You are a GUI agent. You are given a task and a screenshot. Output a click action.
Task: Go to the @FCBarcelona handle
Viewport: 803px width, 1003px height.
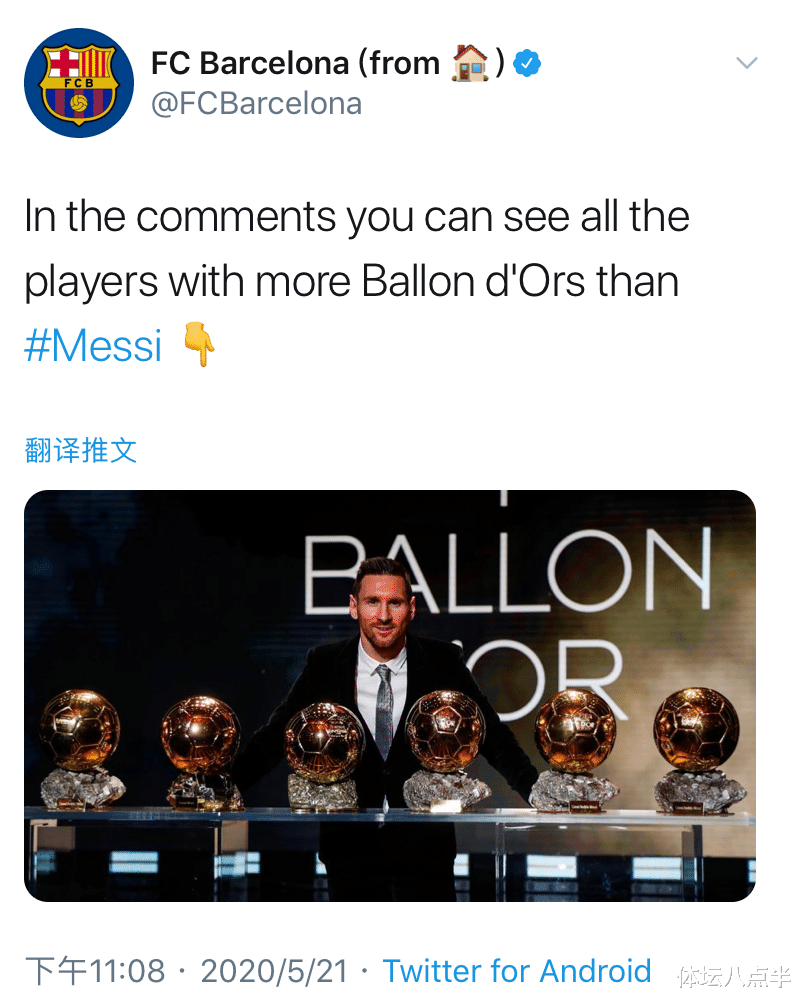coord(256,104)
